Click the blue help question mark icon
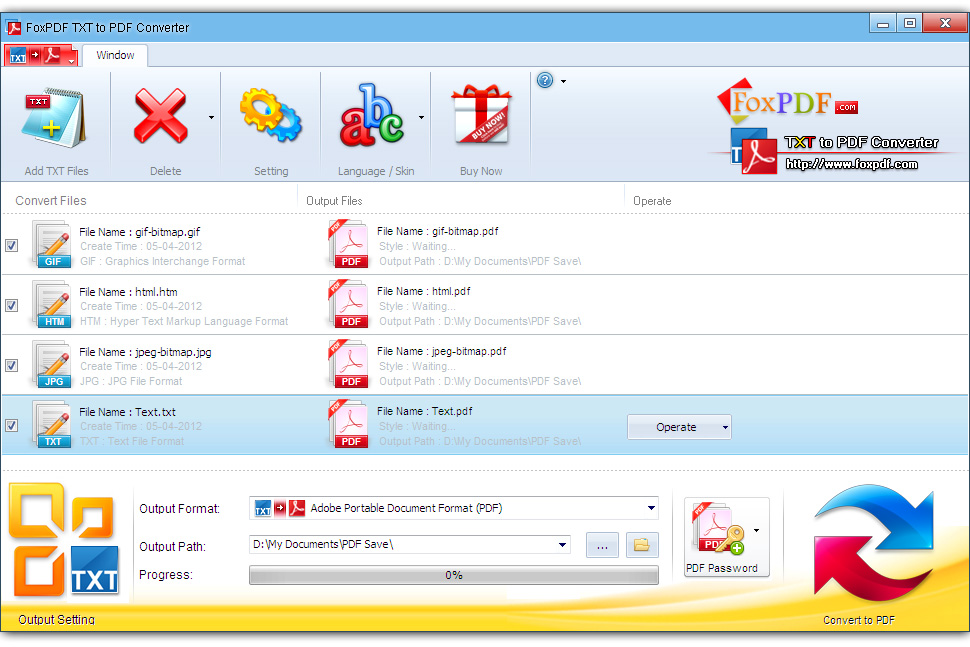The image size is (970, 647). (545, 80)
